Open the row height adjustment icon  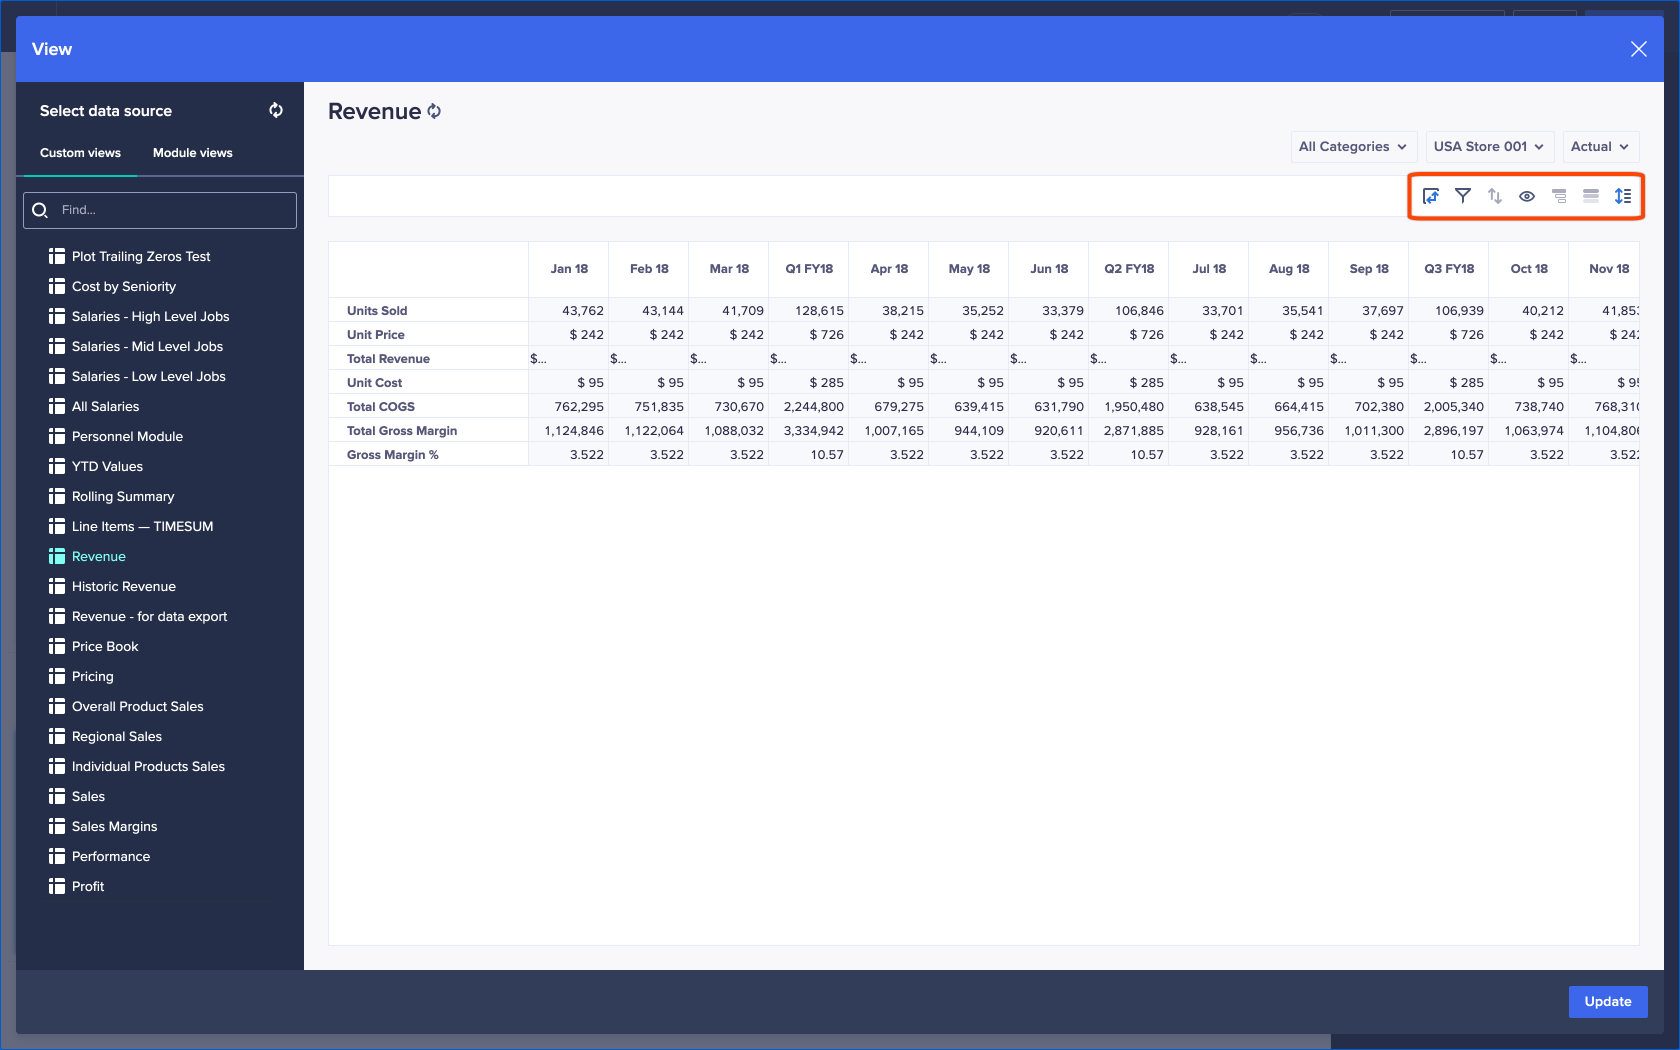[x=1623, y=196]
